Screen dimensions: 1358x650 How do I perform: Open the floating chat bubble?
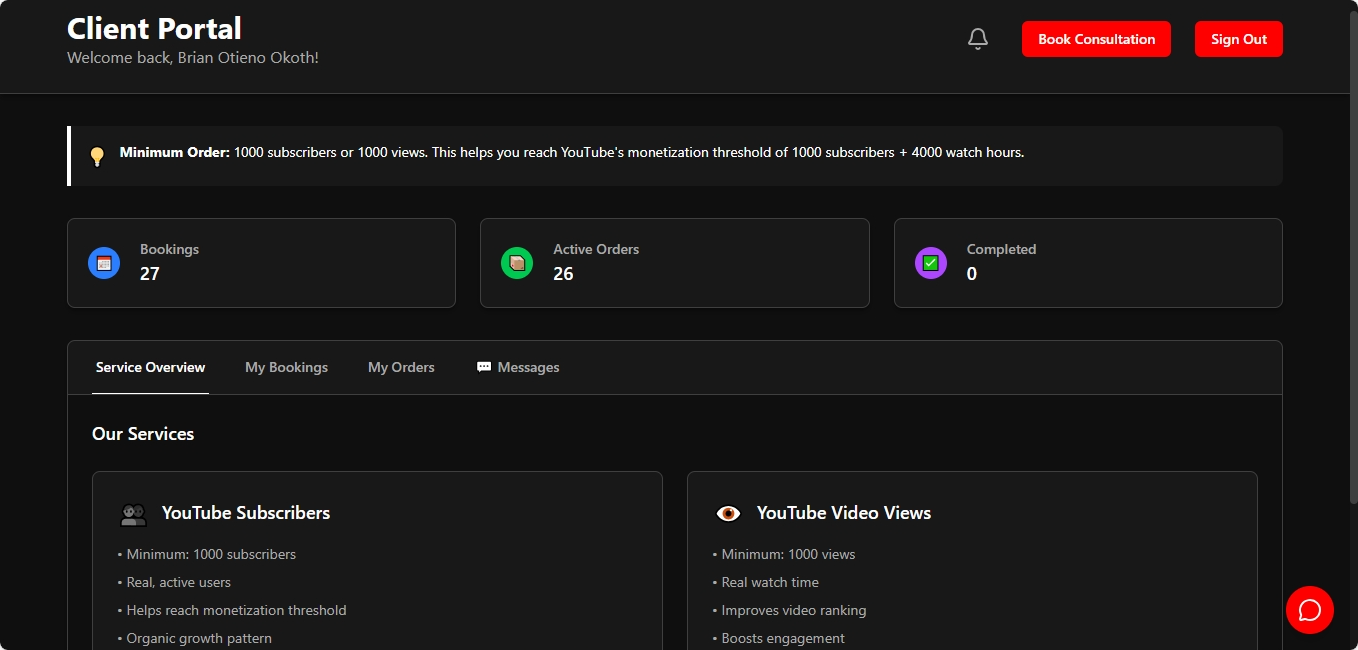pyautogui.click(x=1310, y=610)
